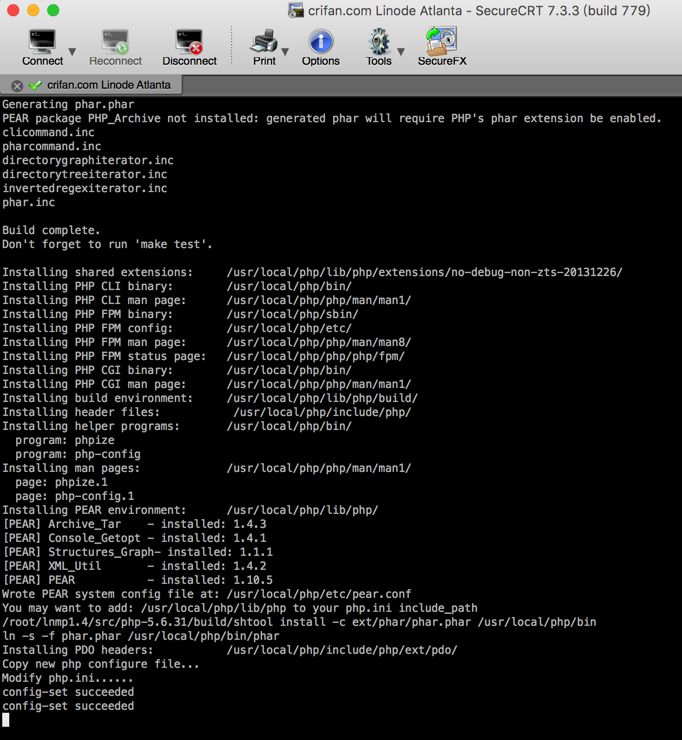
Task: Click 'page: phpize.1' line
Action: (x=61, y=482)
